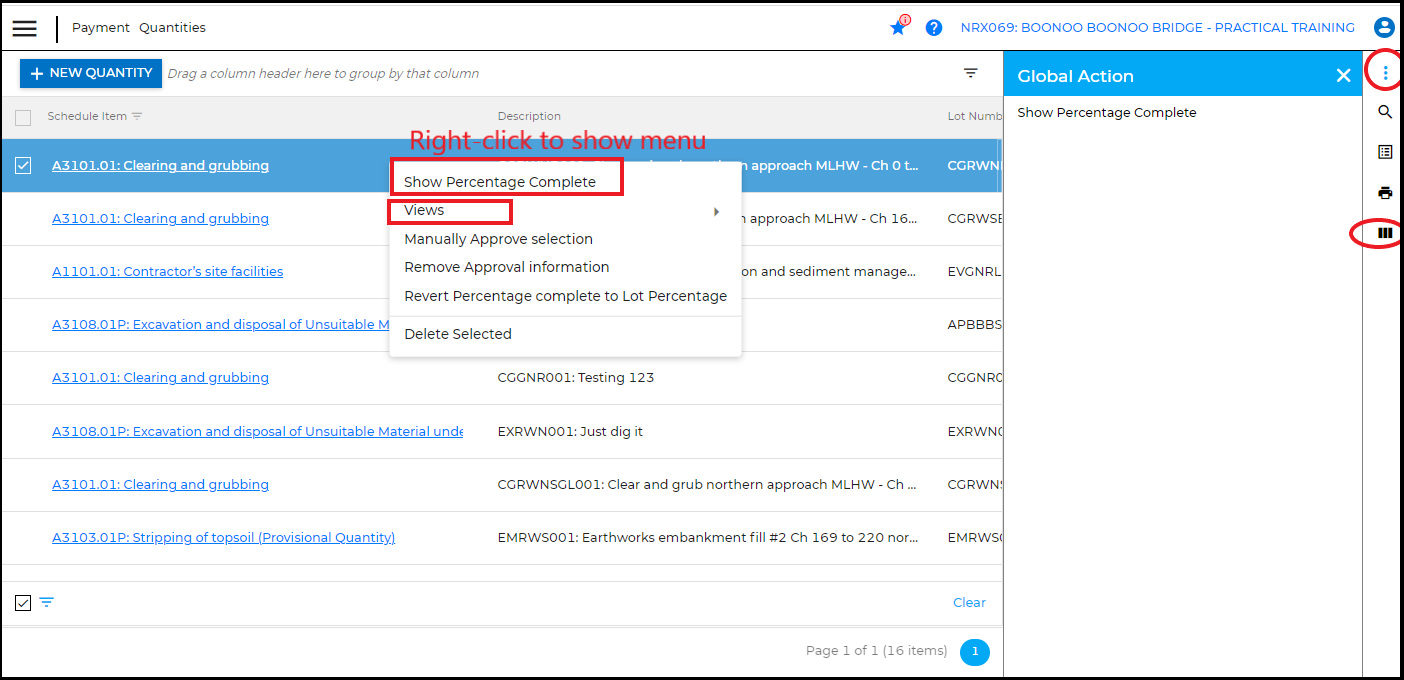1404x680 pixels.
Task: Open the search panel in the right sidebar
Action: (x=1385, y=112)
